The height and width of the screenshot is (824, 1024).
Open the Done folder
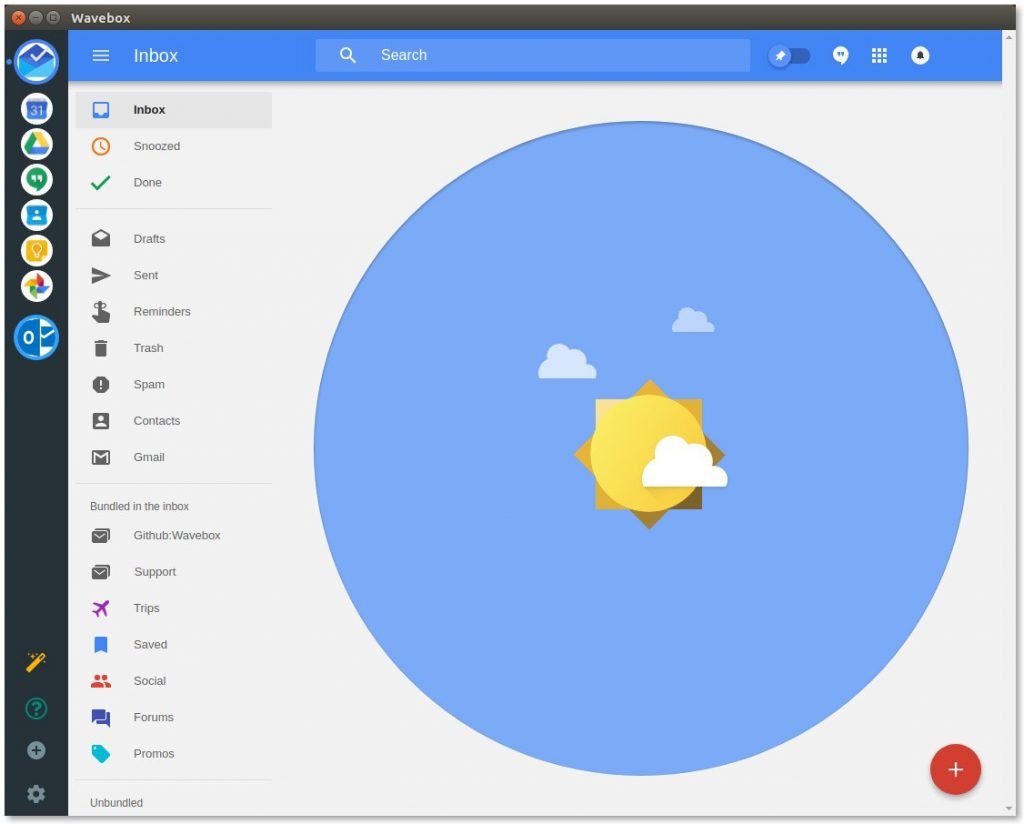click(x=147, y=183)
